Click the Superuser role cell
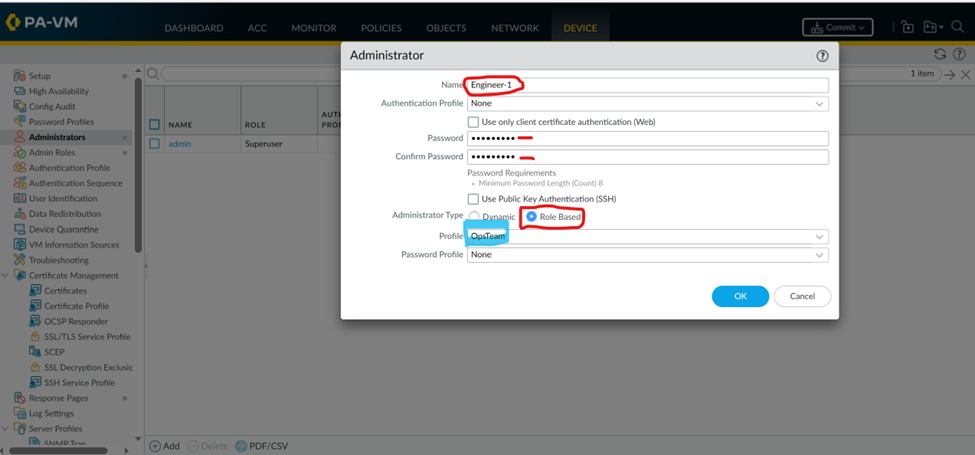The height and width of the screenshot is (455, 975). click(x=264, y=144)
